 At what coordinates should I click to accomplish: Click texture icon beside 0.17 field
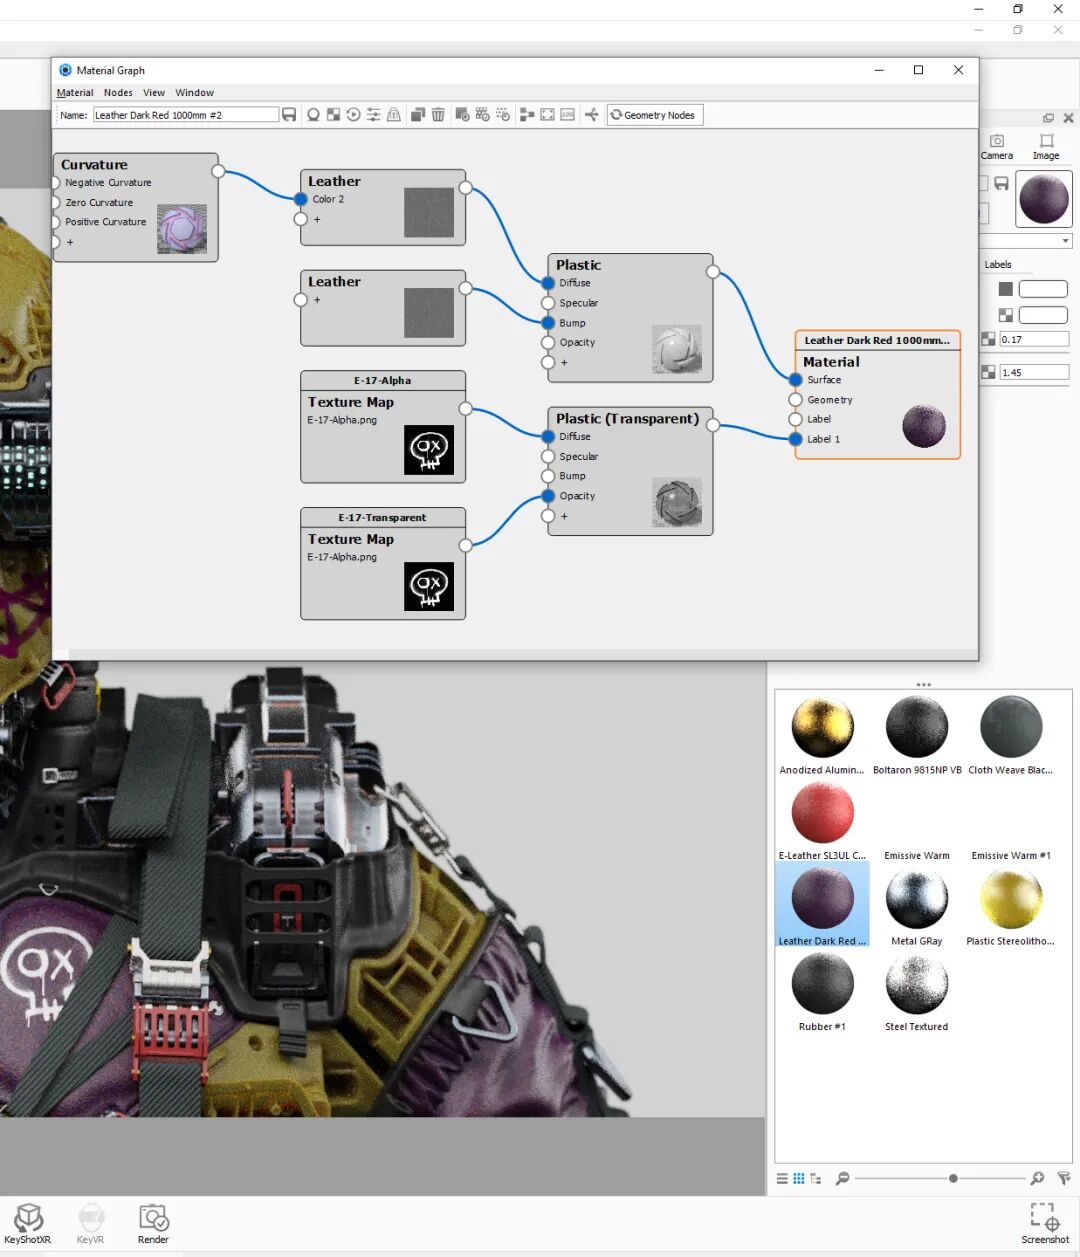click(x=988, y=339)
